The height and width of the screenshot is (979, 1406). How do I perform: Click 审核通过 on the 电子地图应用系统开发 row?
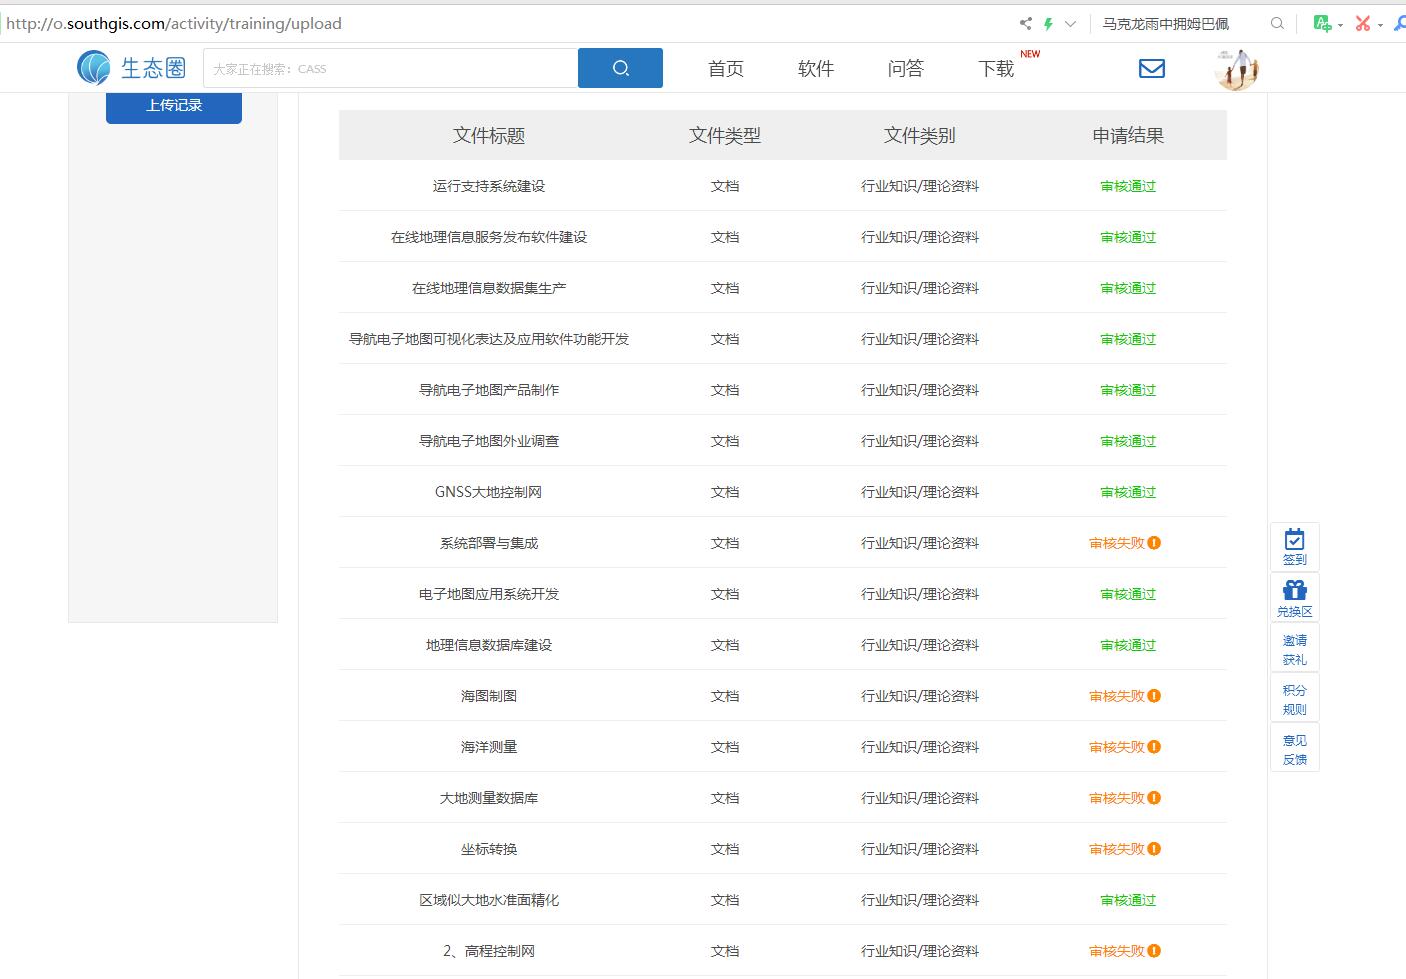click(1128, 594)
